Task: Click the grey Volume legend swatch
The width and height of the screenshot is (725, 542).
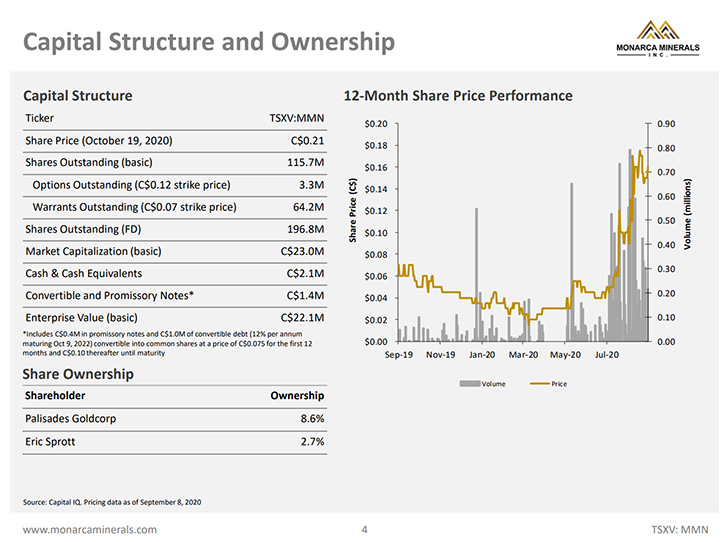Action: (470, 384)
